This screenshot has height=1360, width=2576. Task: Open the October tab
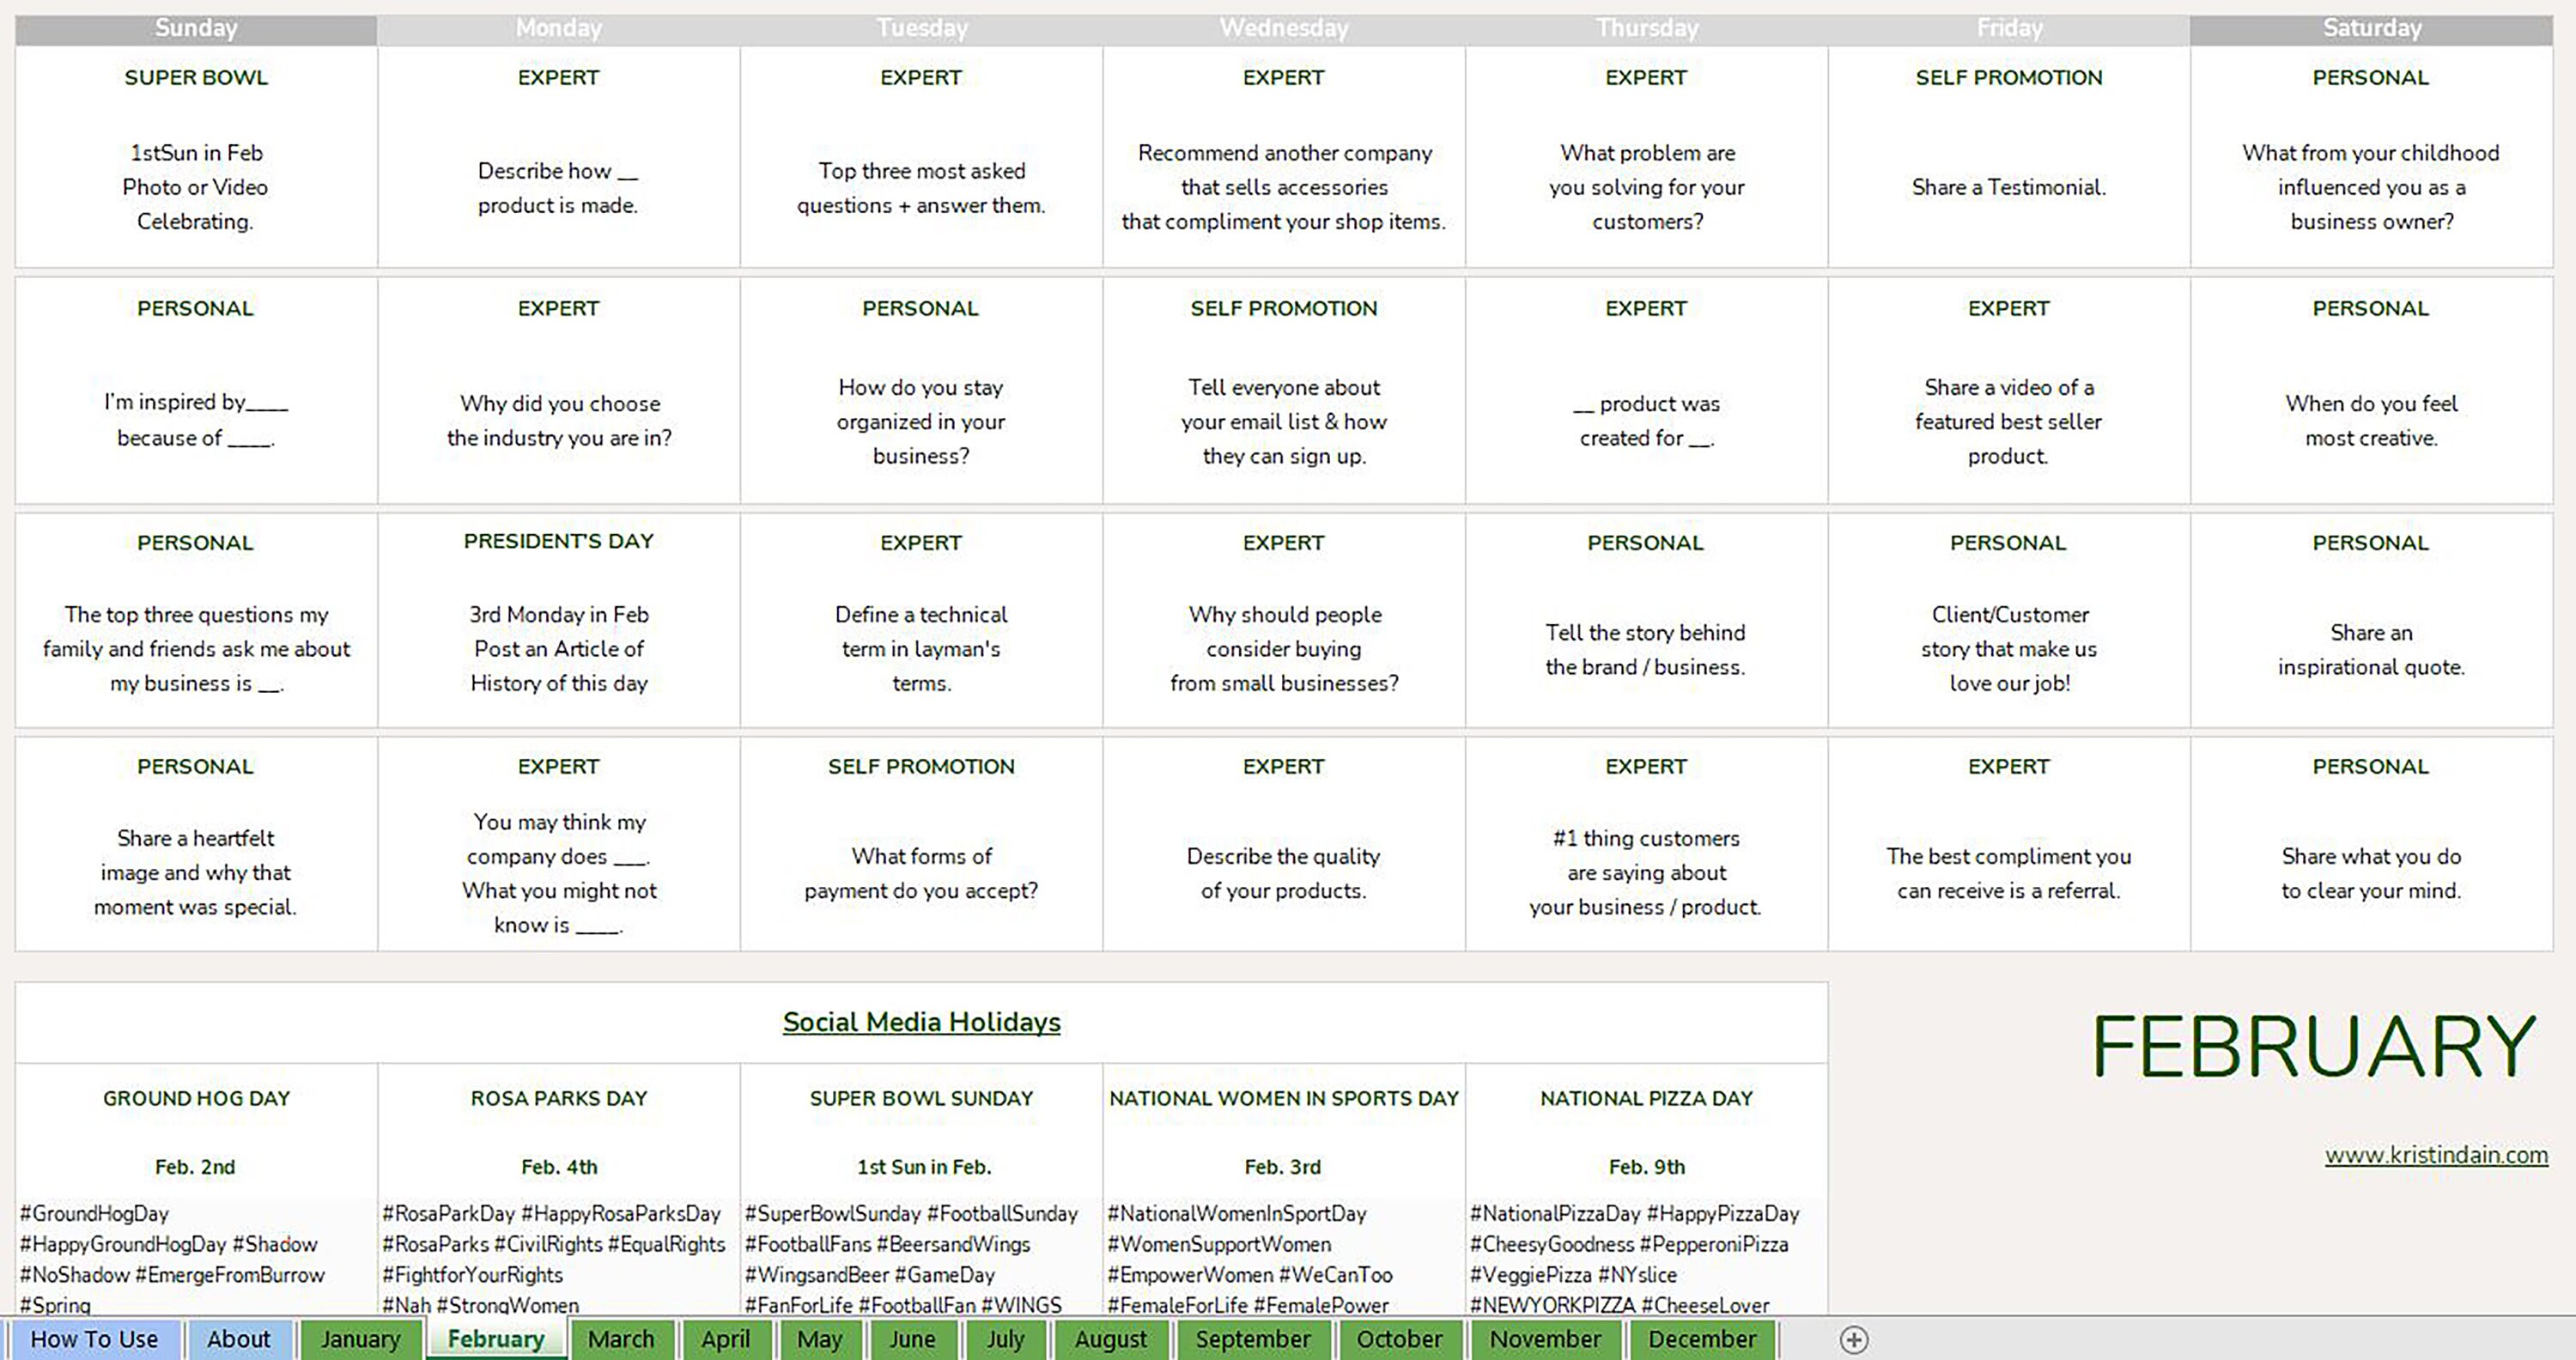pos(1400,1340)
